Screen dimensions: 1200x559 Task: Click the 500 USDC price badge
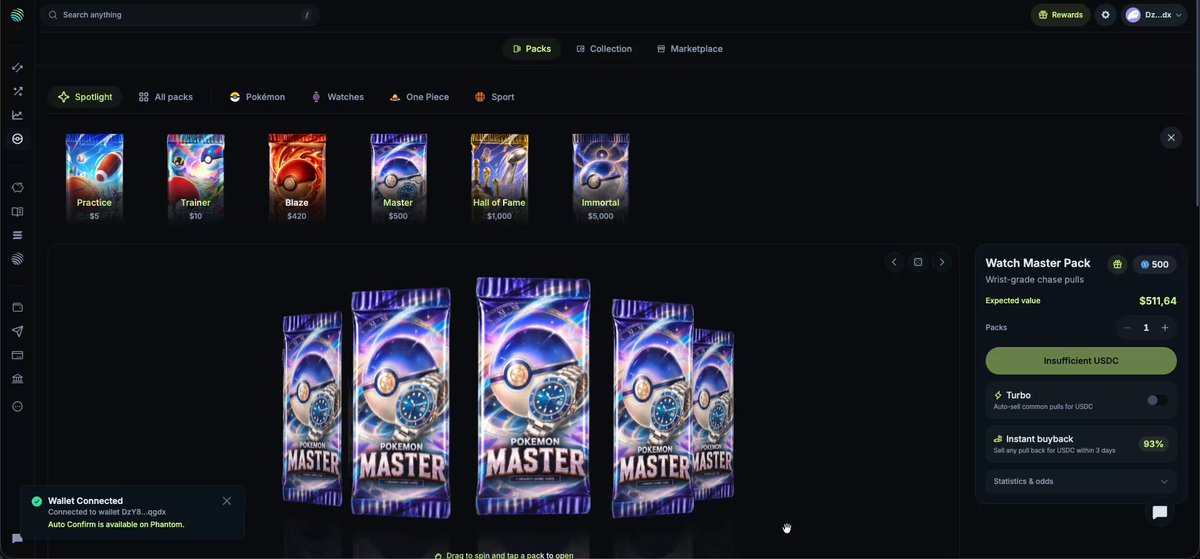pyautogui.click(x=1154, y=265)
